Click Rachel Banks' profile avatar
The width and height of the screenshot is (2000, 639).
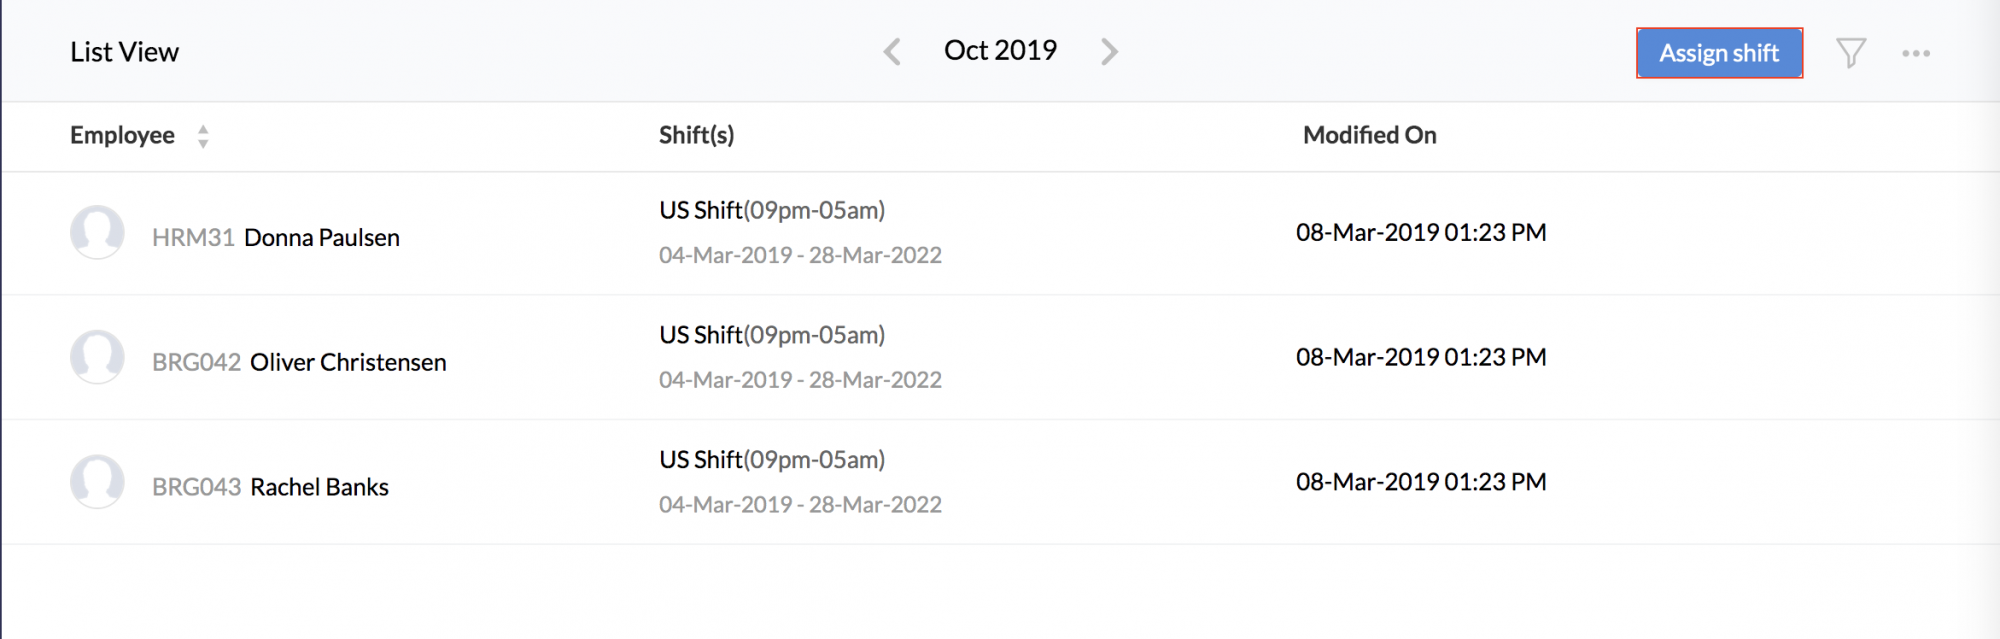(97, 482)
